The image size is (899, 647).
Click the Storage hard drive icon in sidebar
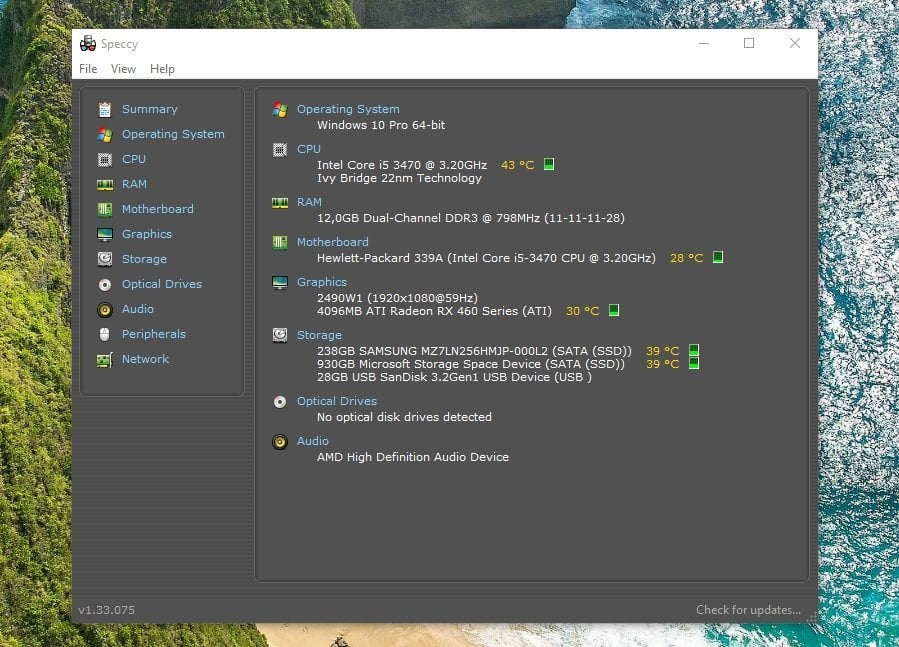tap(104, 259)
